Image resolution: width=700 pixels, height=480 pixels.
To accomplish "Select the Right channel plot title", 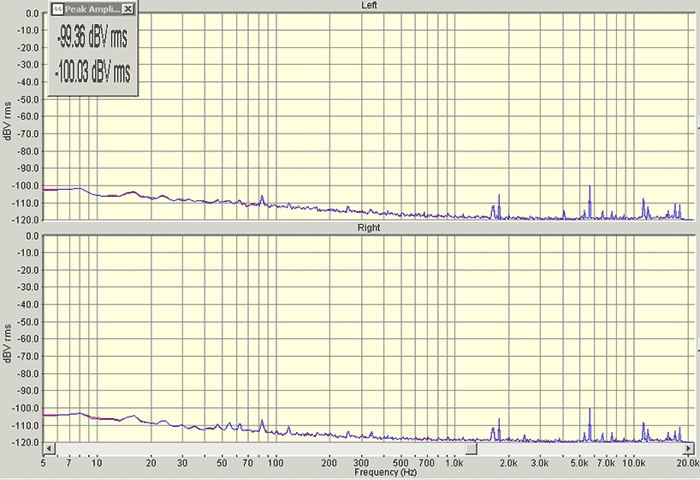I will click(x=369, y=228).
